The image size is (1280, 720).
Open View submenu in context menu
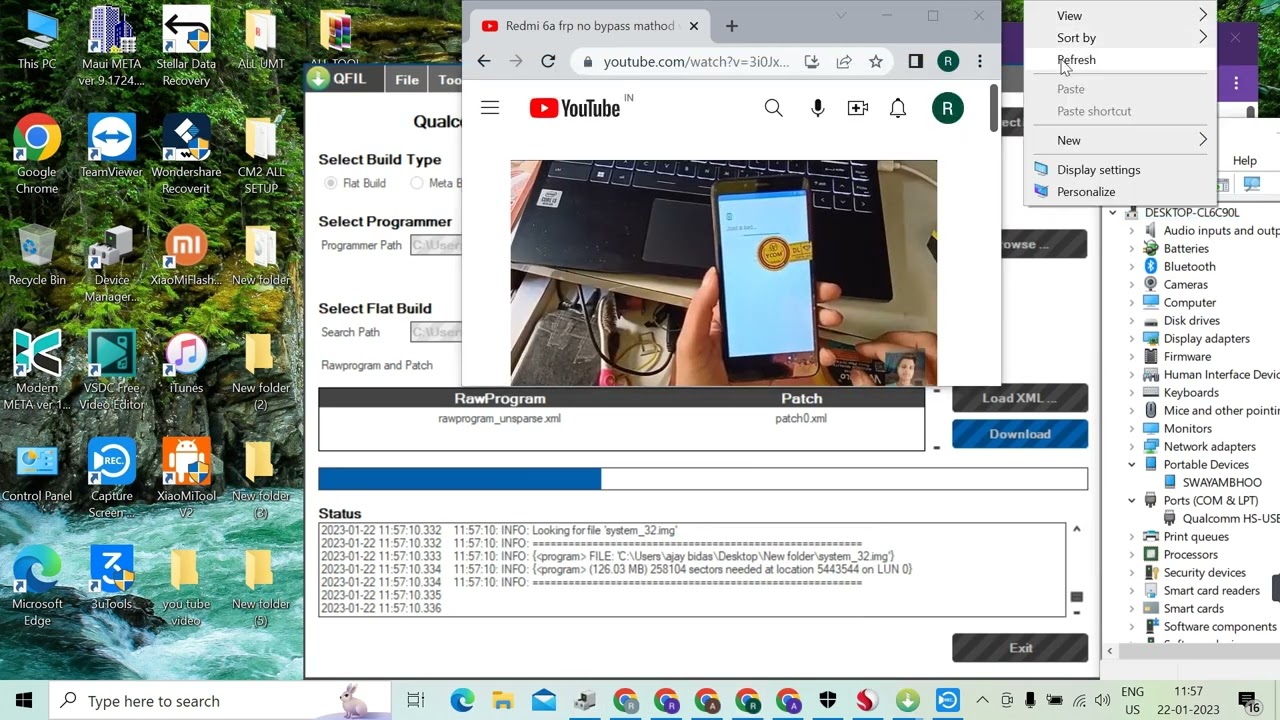tap(1120, 15)
